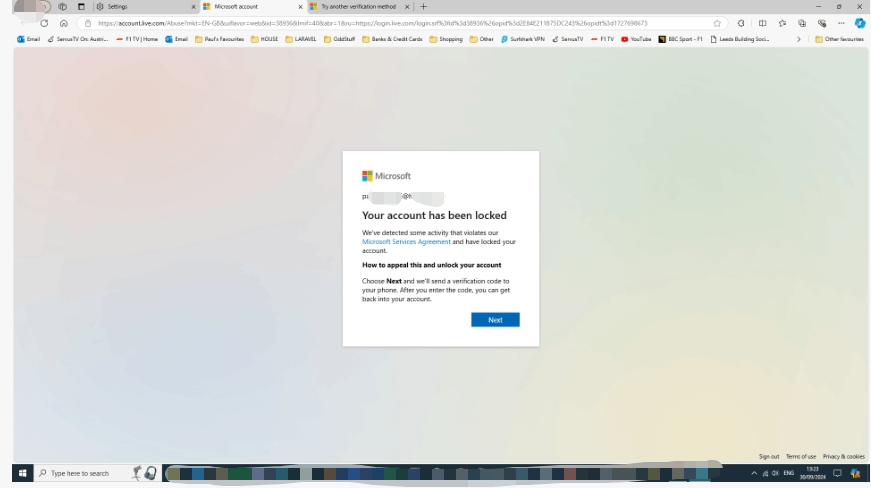Open the BBC Sport - F1 bookmark
Image resolution: width=871 pixels, height=488 pixels.
pyautogui.click(x=680, y=39)
